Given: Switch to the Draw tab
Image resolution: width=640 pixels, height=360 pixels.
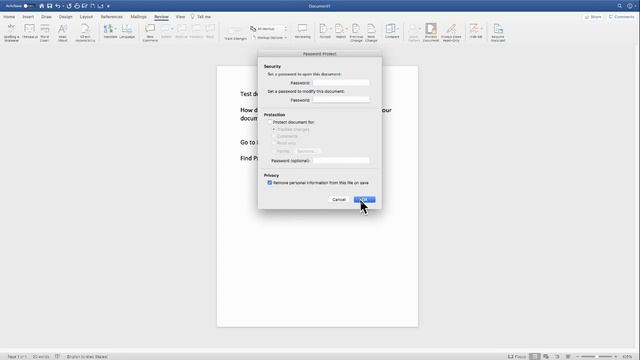Looking at the screenshot, I should pos(46,17).
